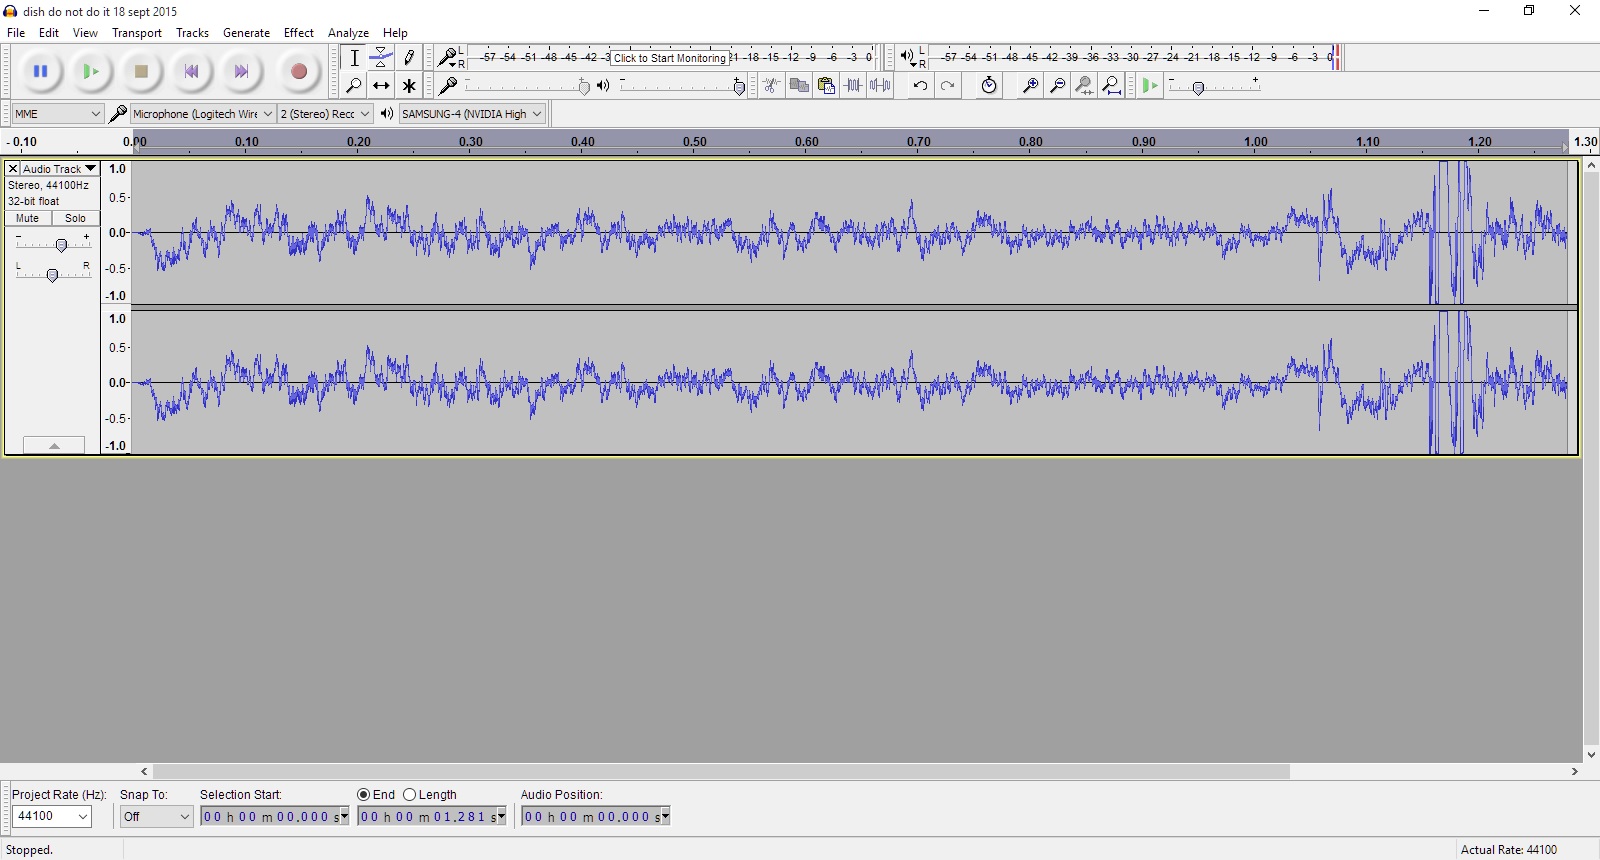
Task: Expand the Audio Track name menu
Action: 90,169
